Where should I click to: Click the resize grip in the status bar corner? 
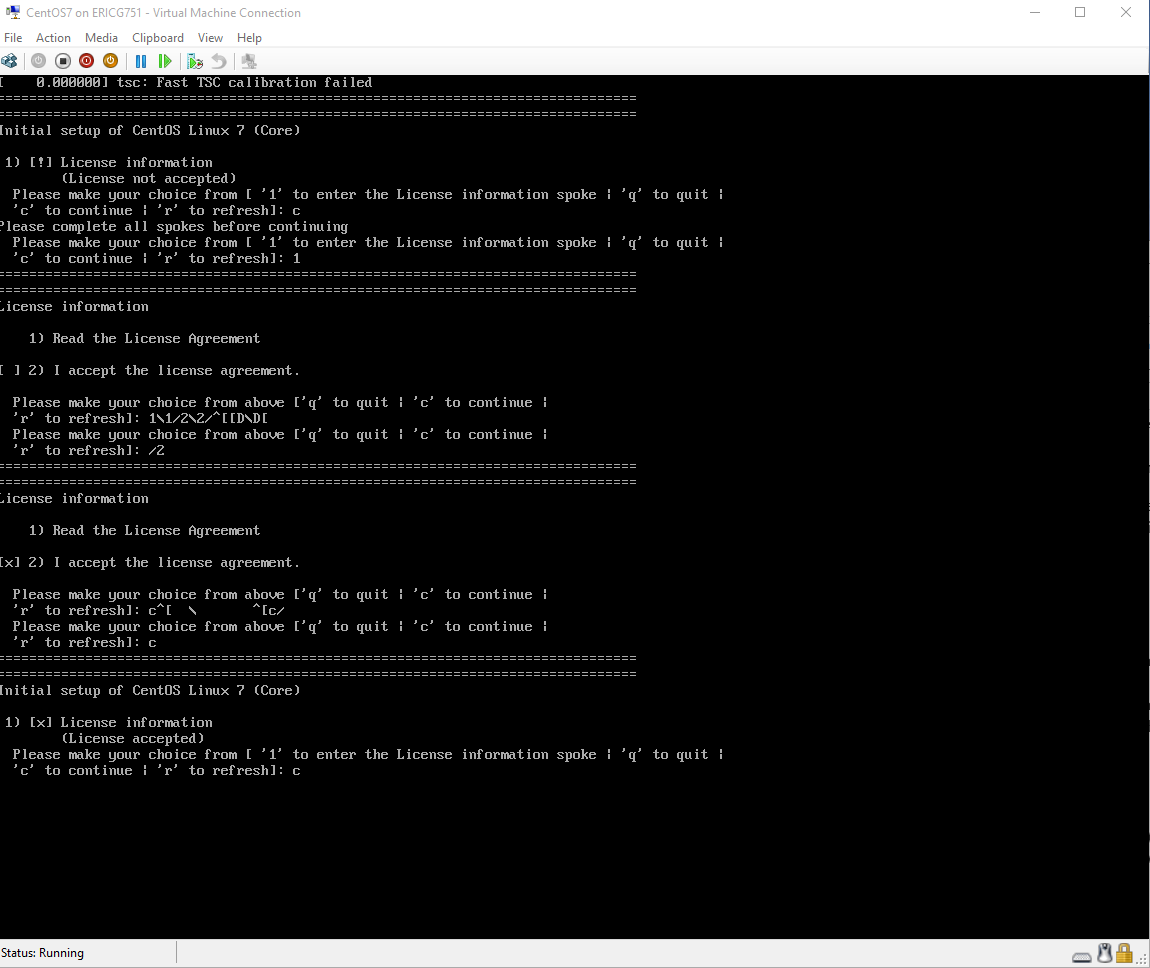pyautogui.click(x=1142, y=958)
